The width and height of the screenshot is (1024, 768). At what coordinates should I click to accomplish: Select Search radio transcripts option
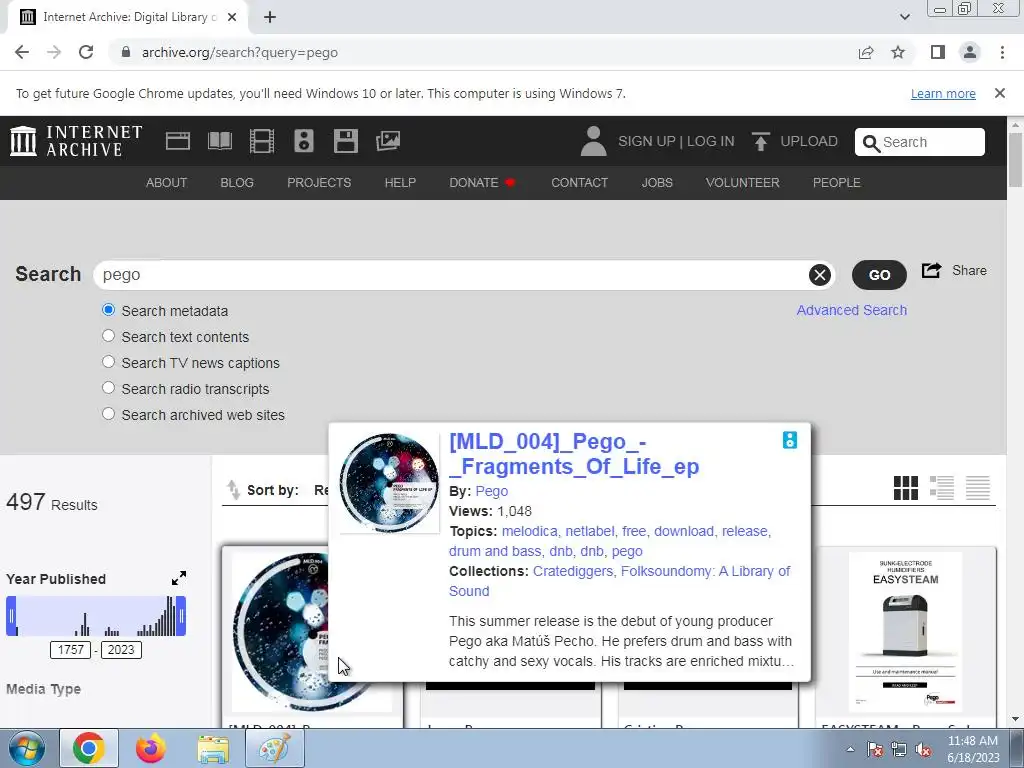108,388
